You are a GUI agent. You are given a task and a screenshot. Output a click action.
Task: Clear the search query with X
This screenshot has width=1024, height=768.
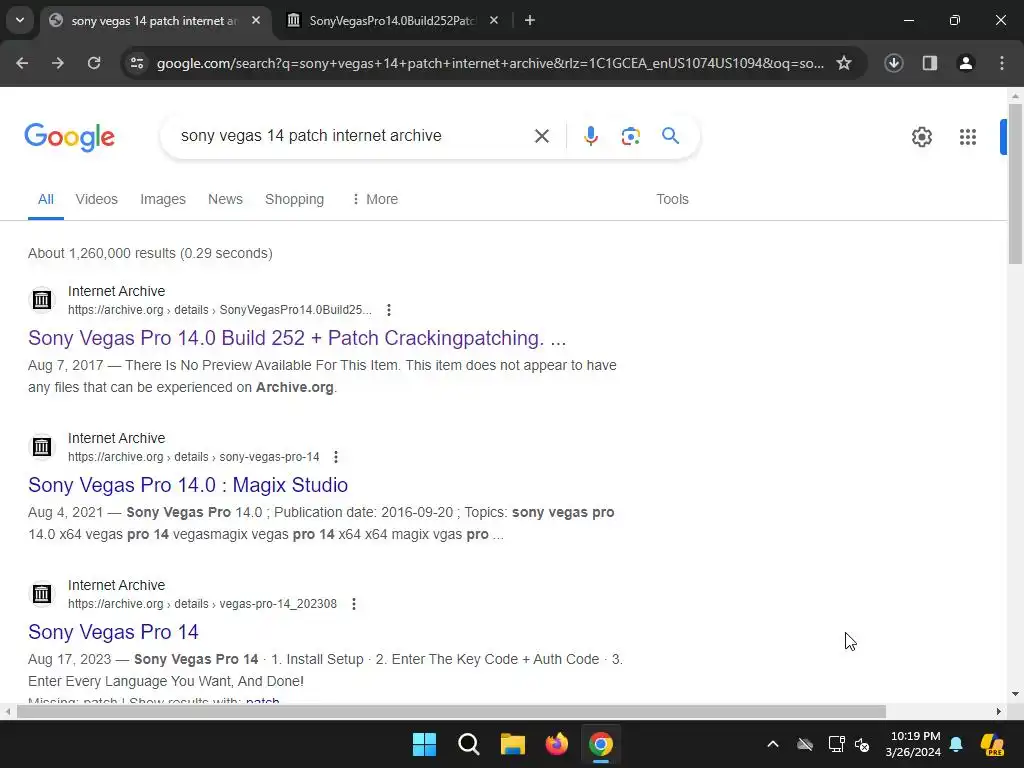coord(541,136)
